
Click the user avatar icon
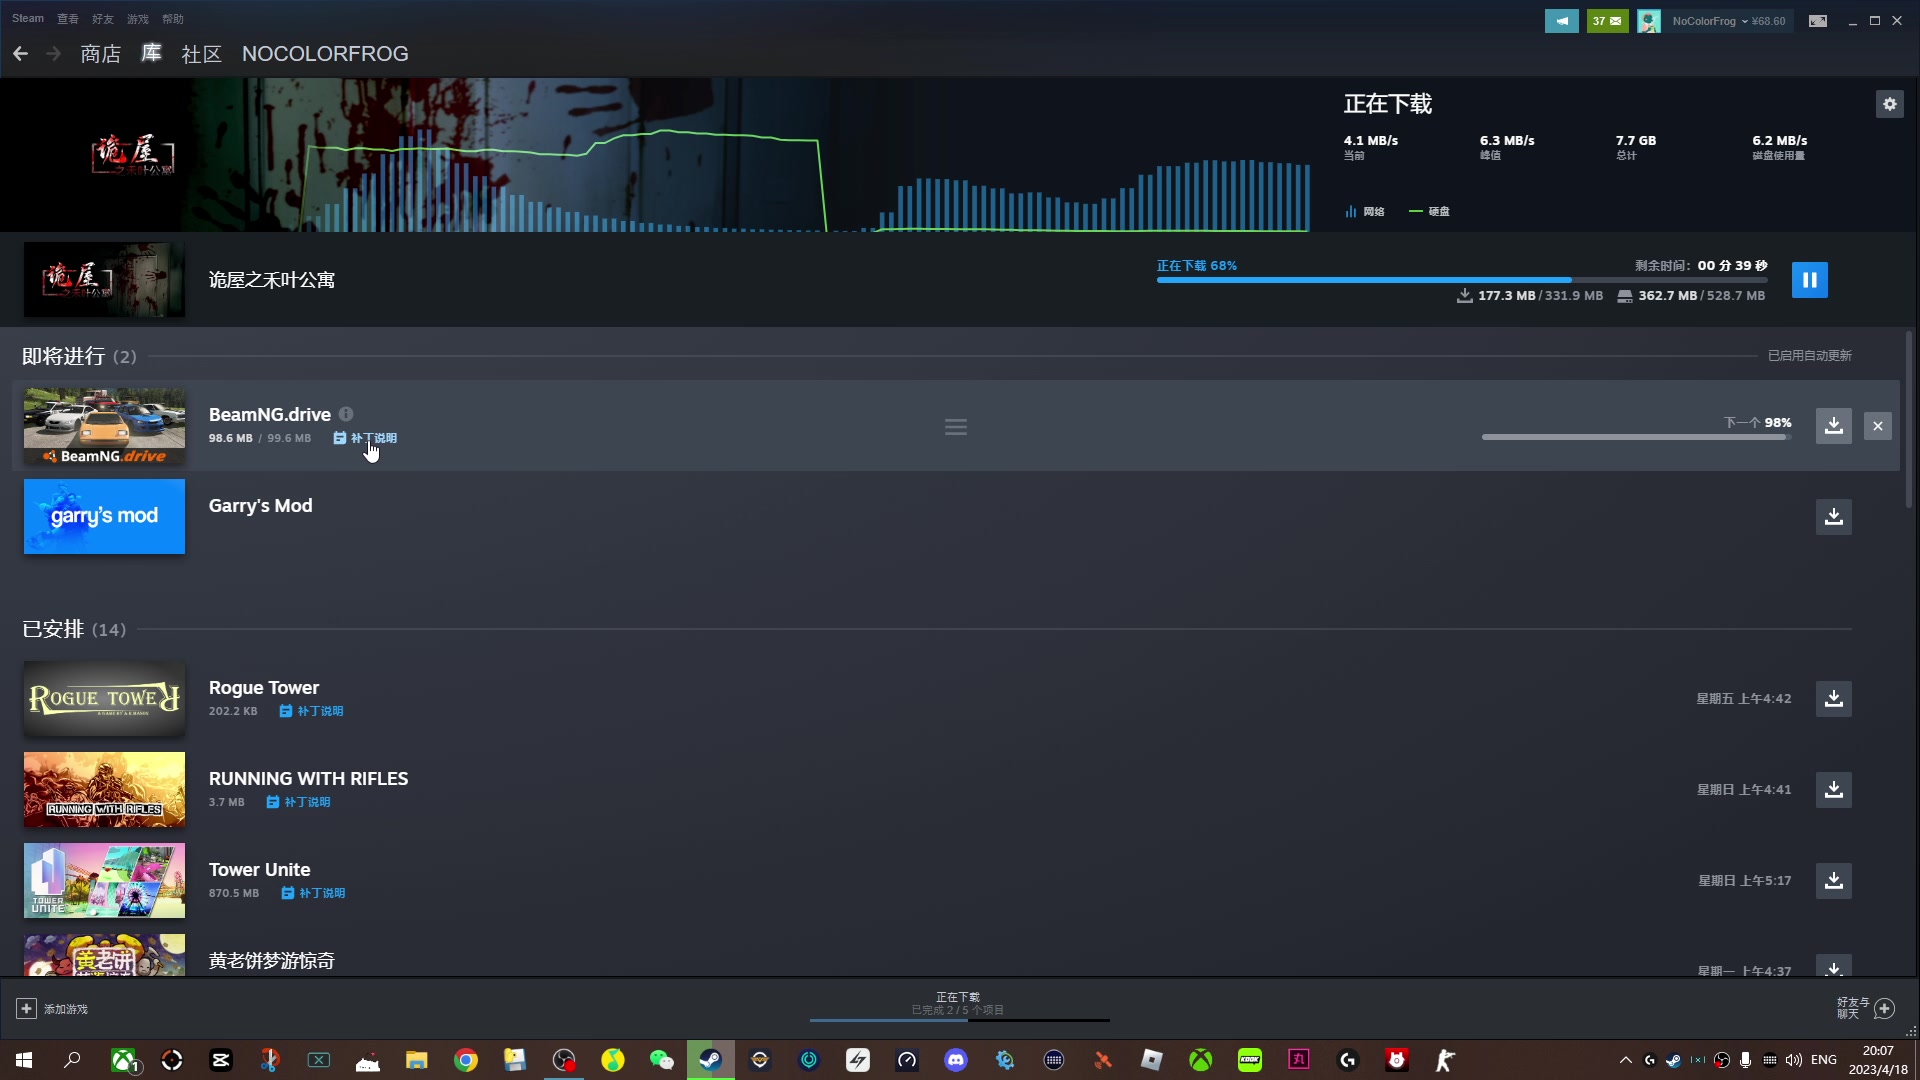point(1649,21)
